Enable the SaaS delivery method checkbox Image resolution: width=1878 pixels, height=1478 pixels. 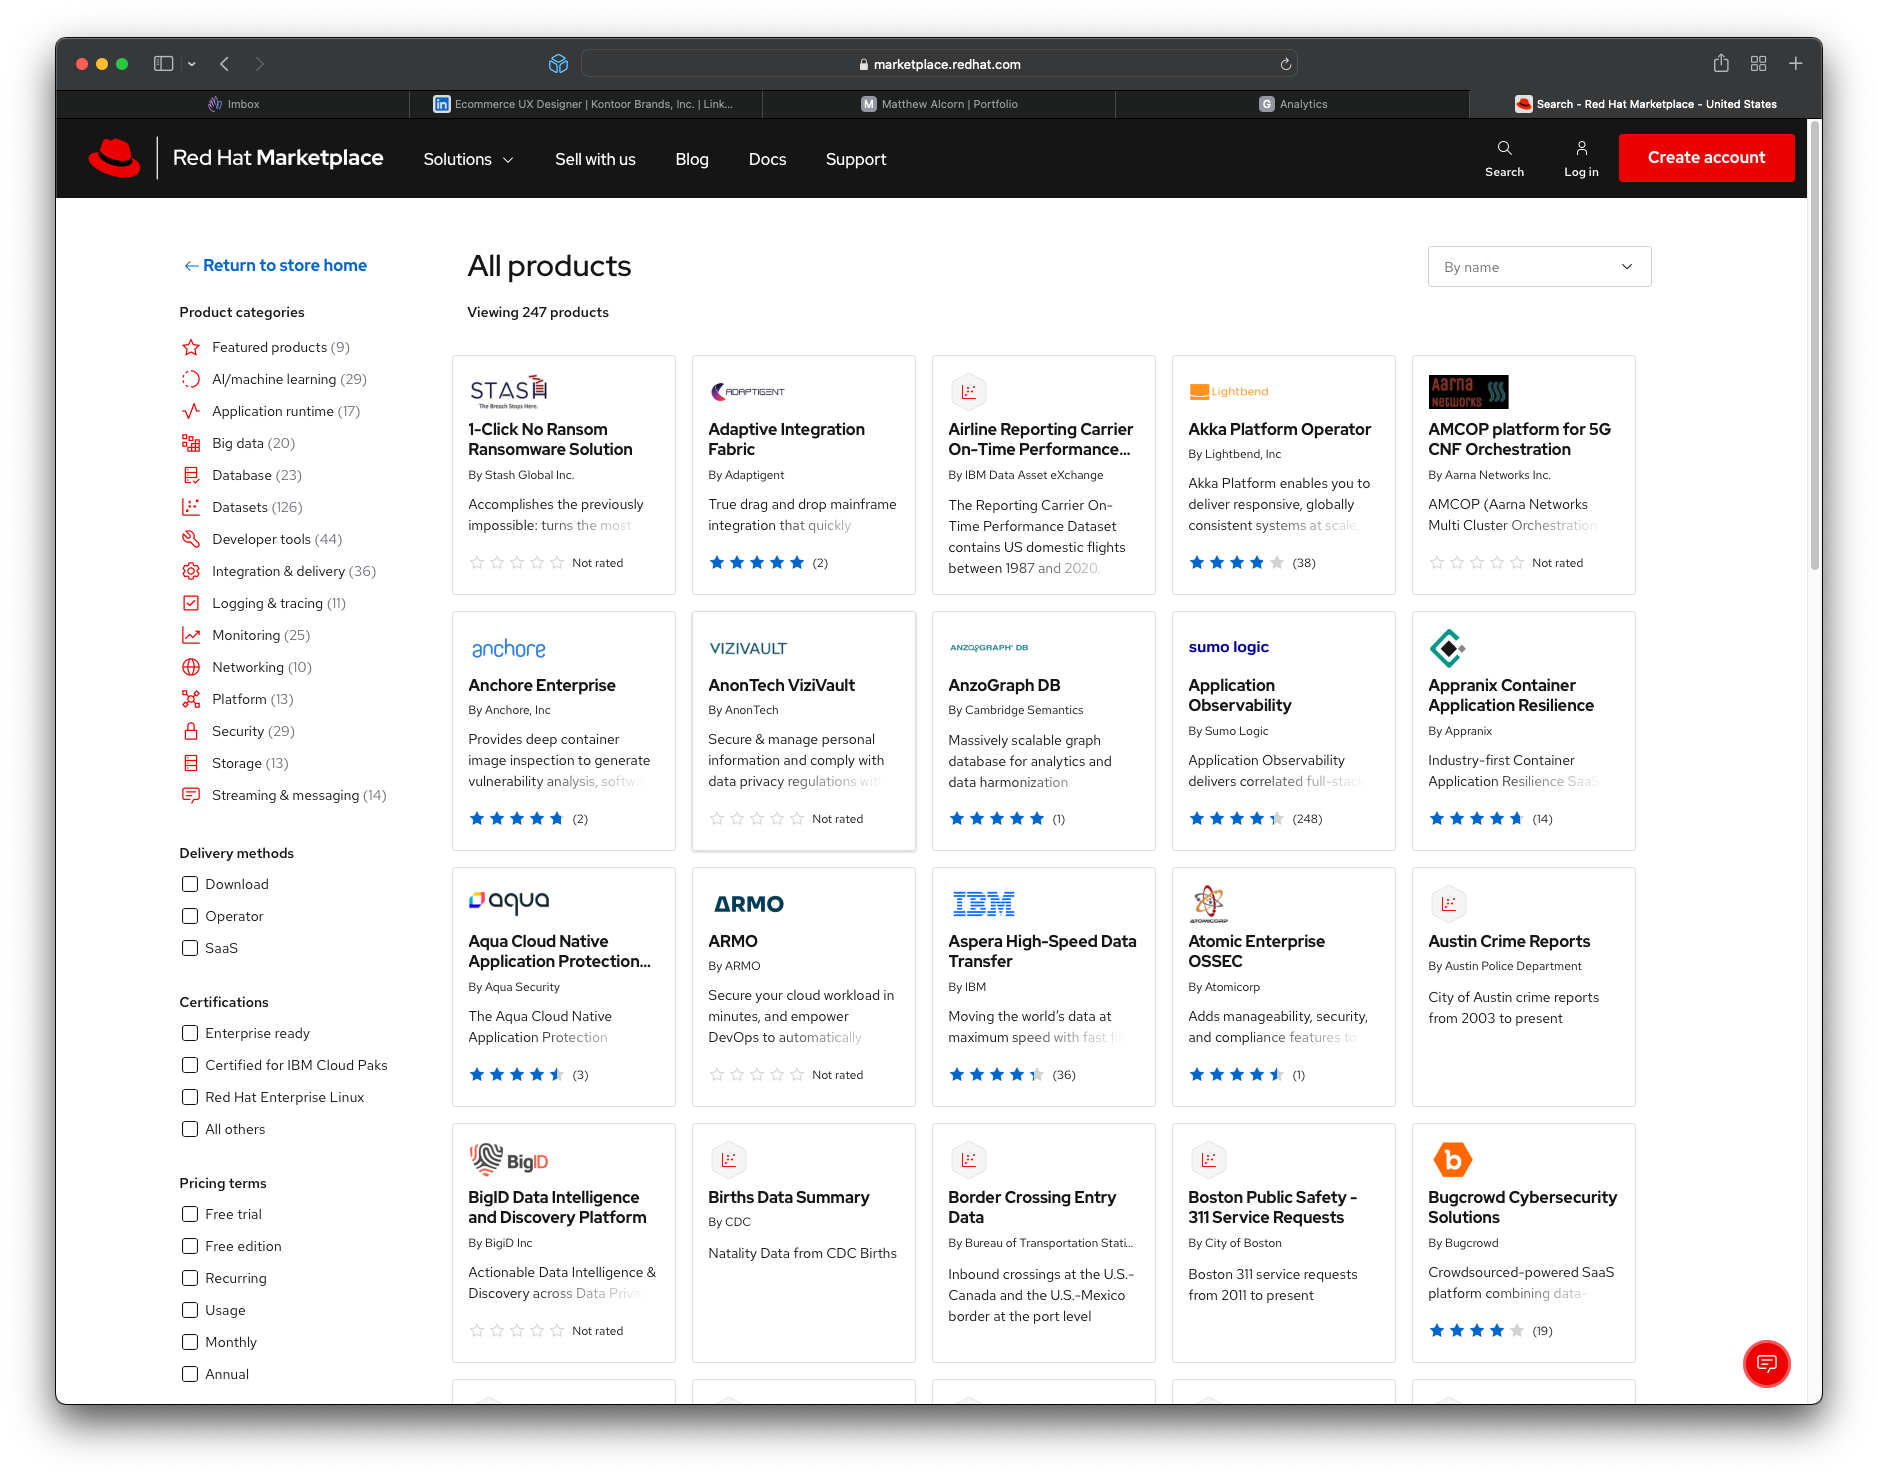point(190,948)
